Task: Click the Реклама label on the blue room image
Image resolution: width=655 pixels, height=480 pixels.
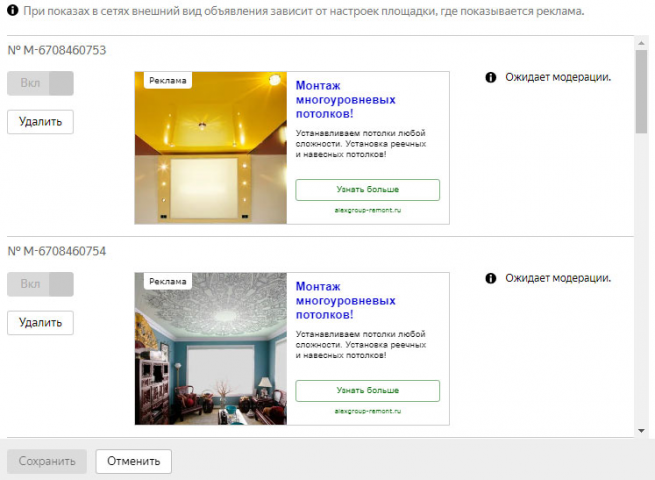Action: pos(168,282)
